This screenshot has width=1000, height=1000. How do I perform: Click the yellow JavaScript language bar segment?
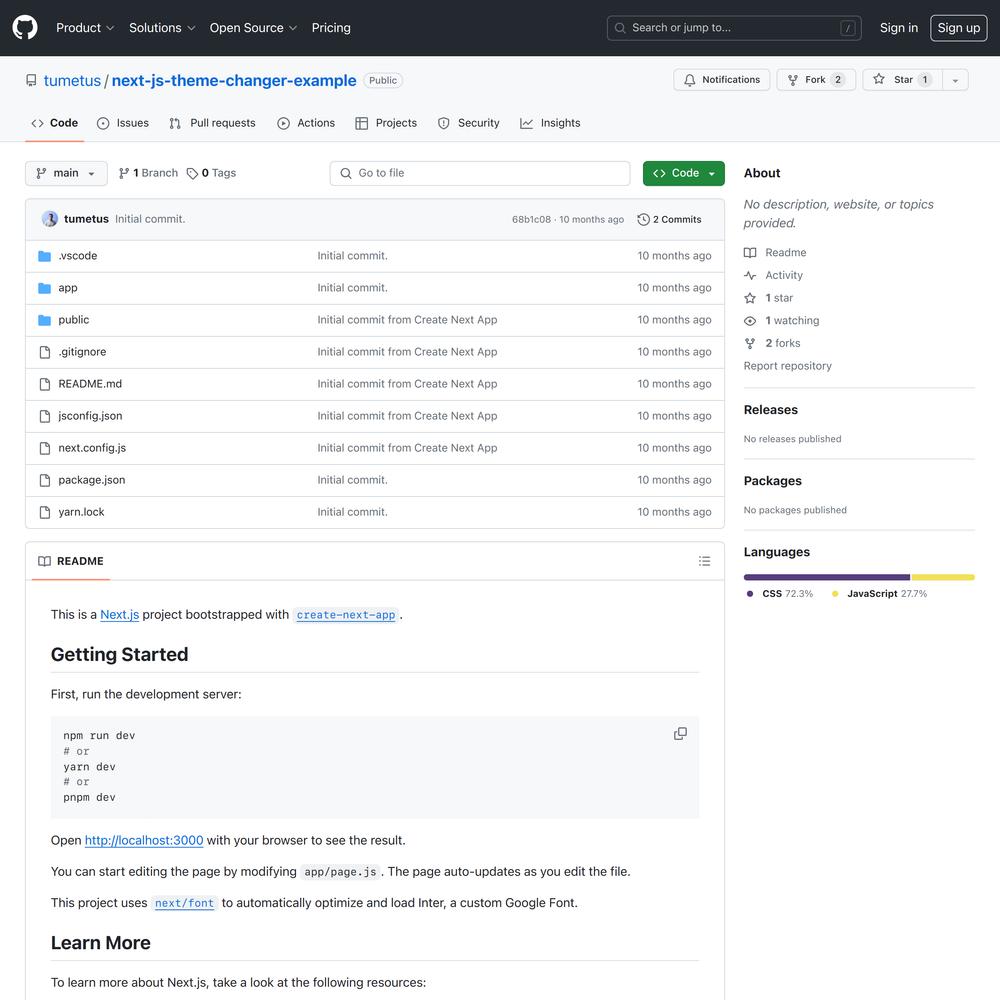[x=943, y=577]
